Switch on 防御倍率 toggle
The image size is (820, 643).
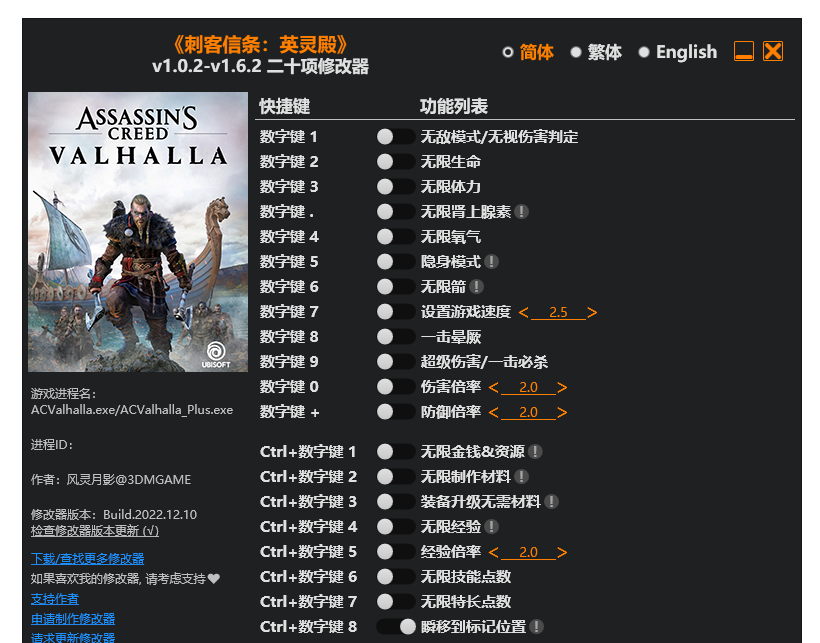point(396,412)
